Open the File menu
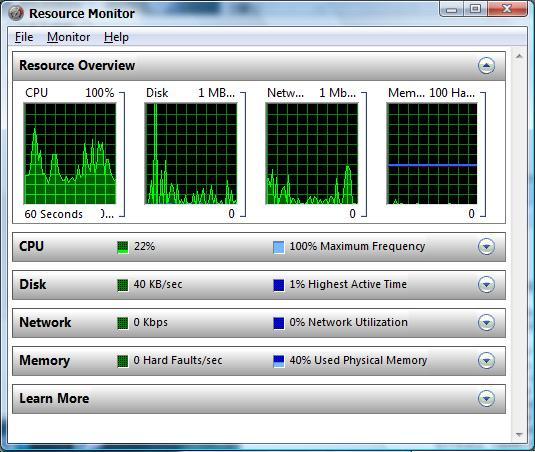The height and width of the screenshot is (452, 535). coord(24,37)
